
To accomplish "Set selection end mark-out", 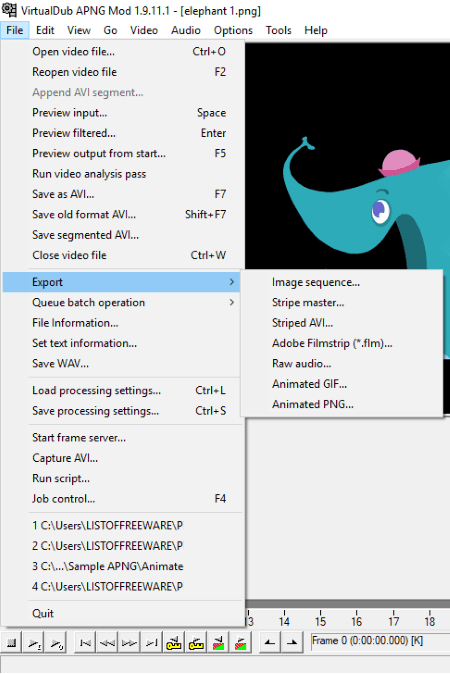I will coord(292,643).
